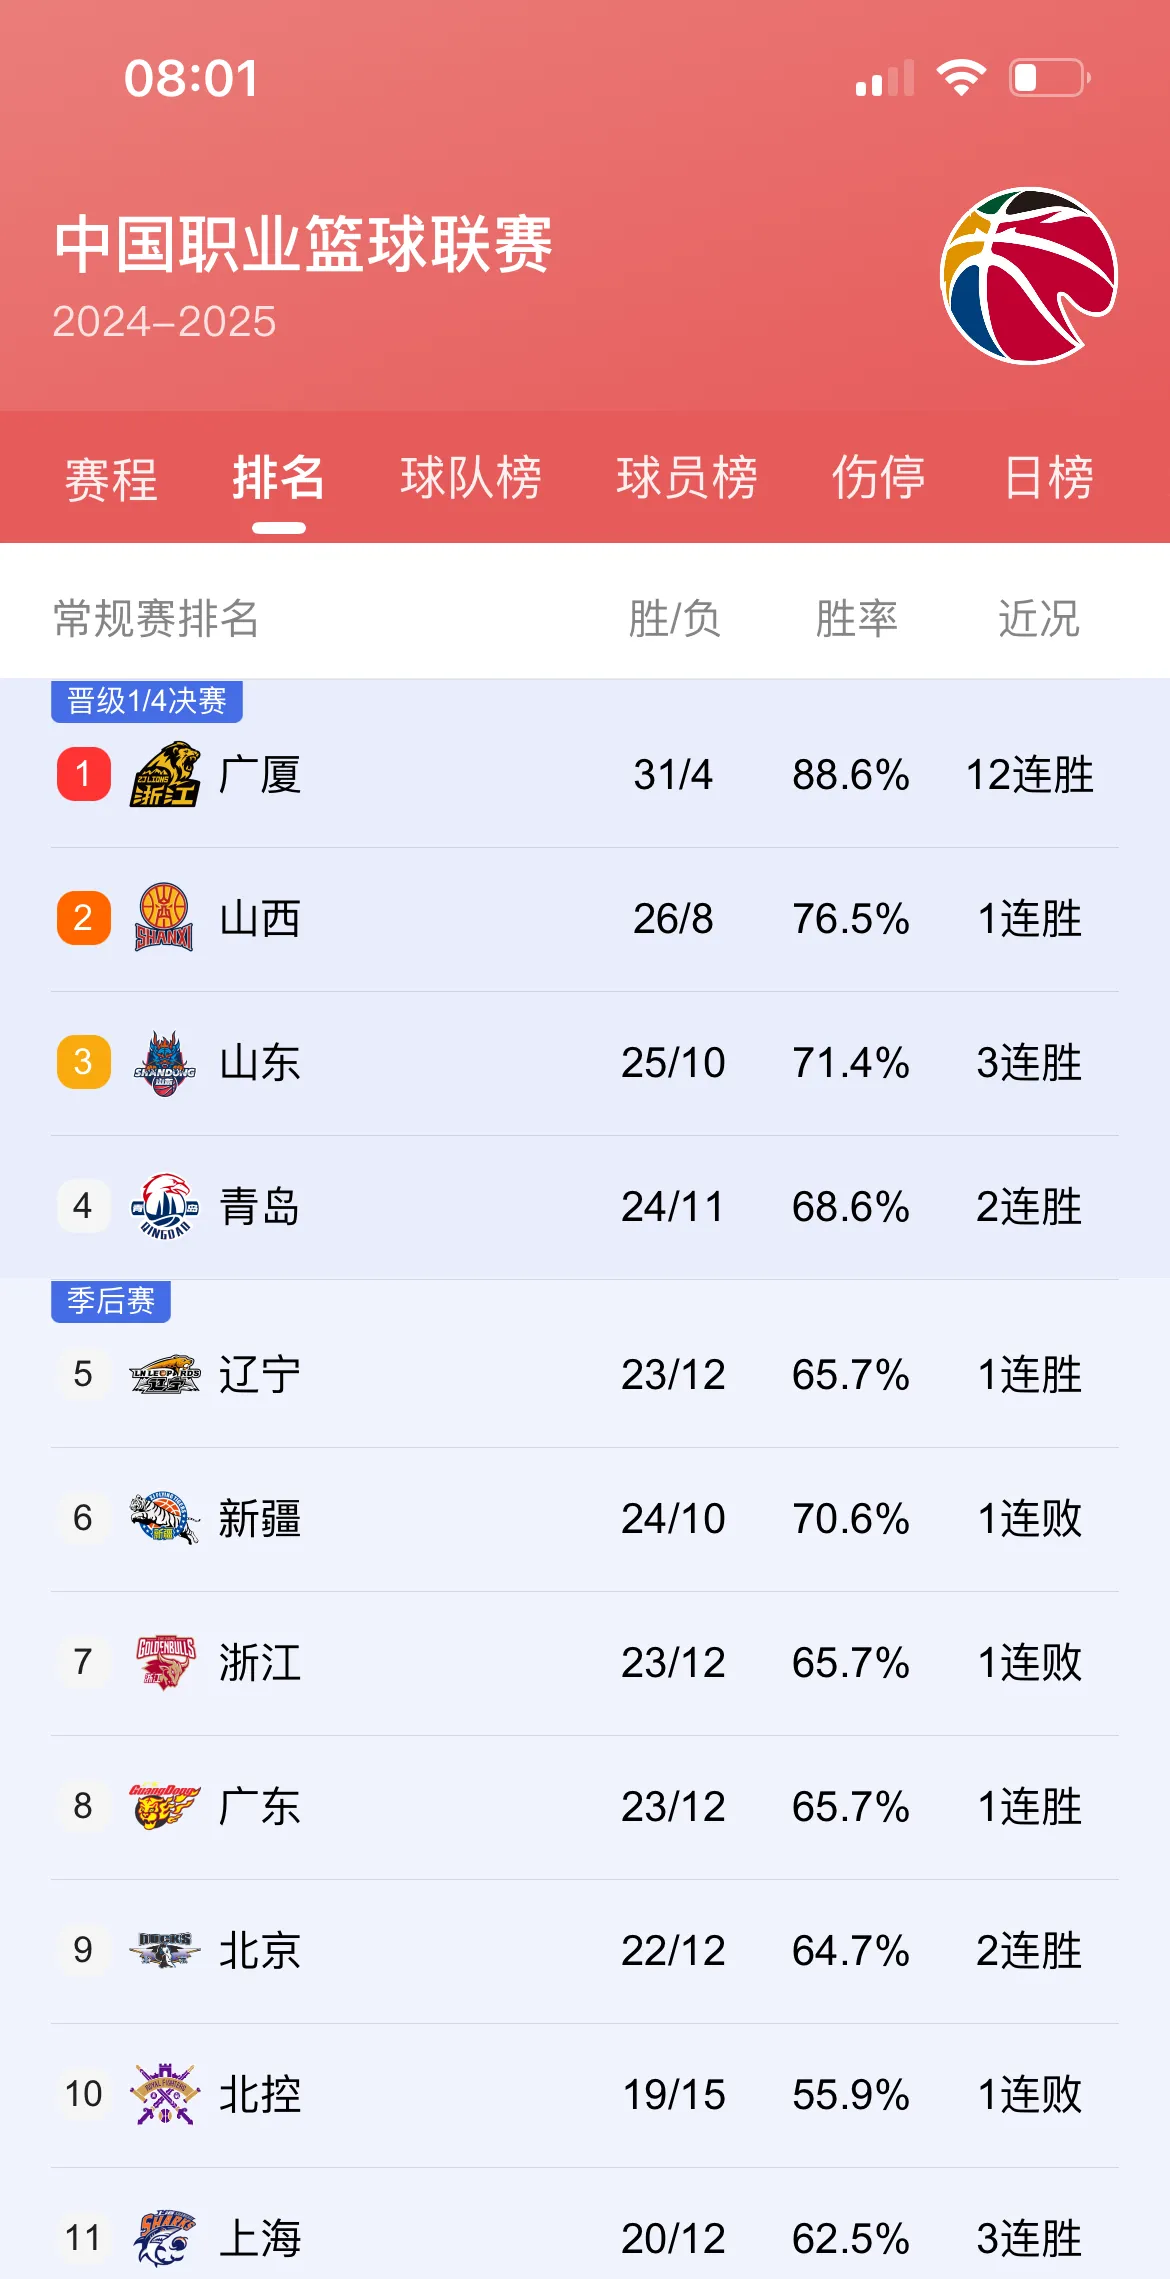
Task: Switch to the 赛程 tab
Action: (111, 478)
